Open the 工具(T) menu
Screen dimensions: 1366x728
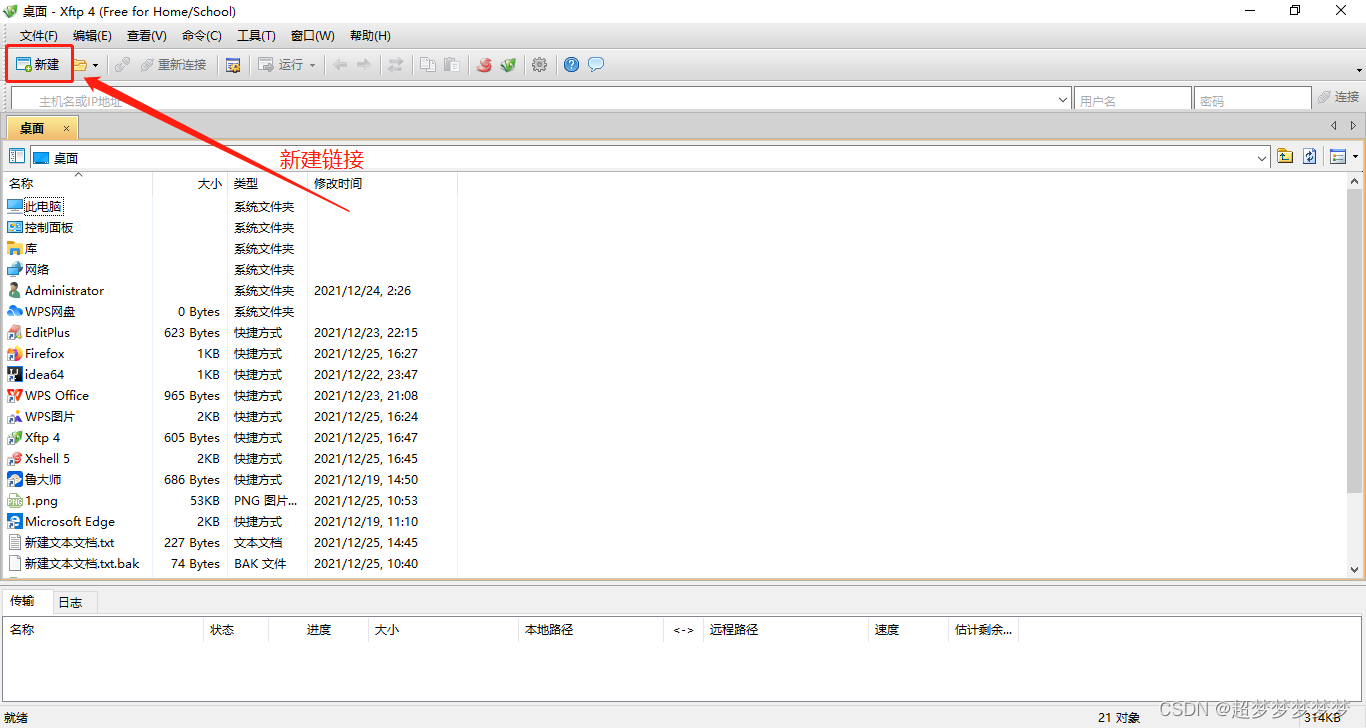[256, 36]
